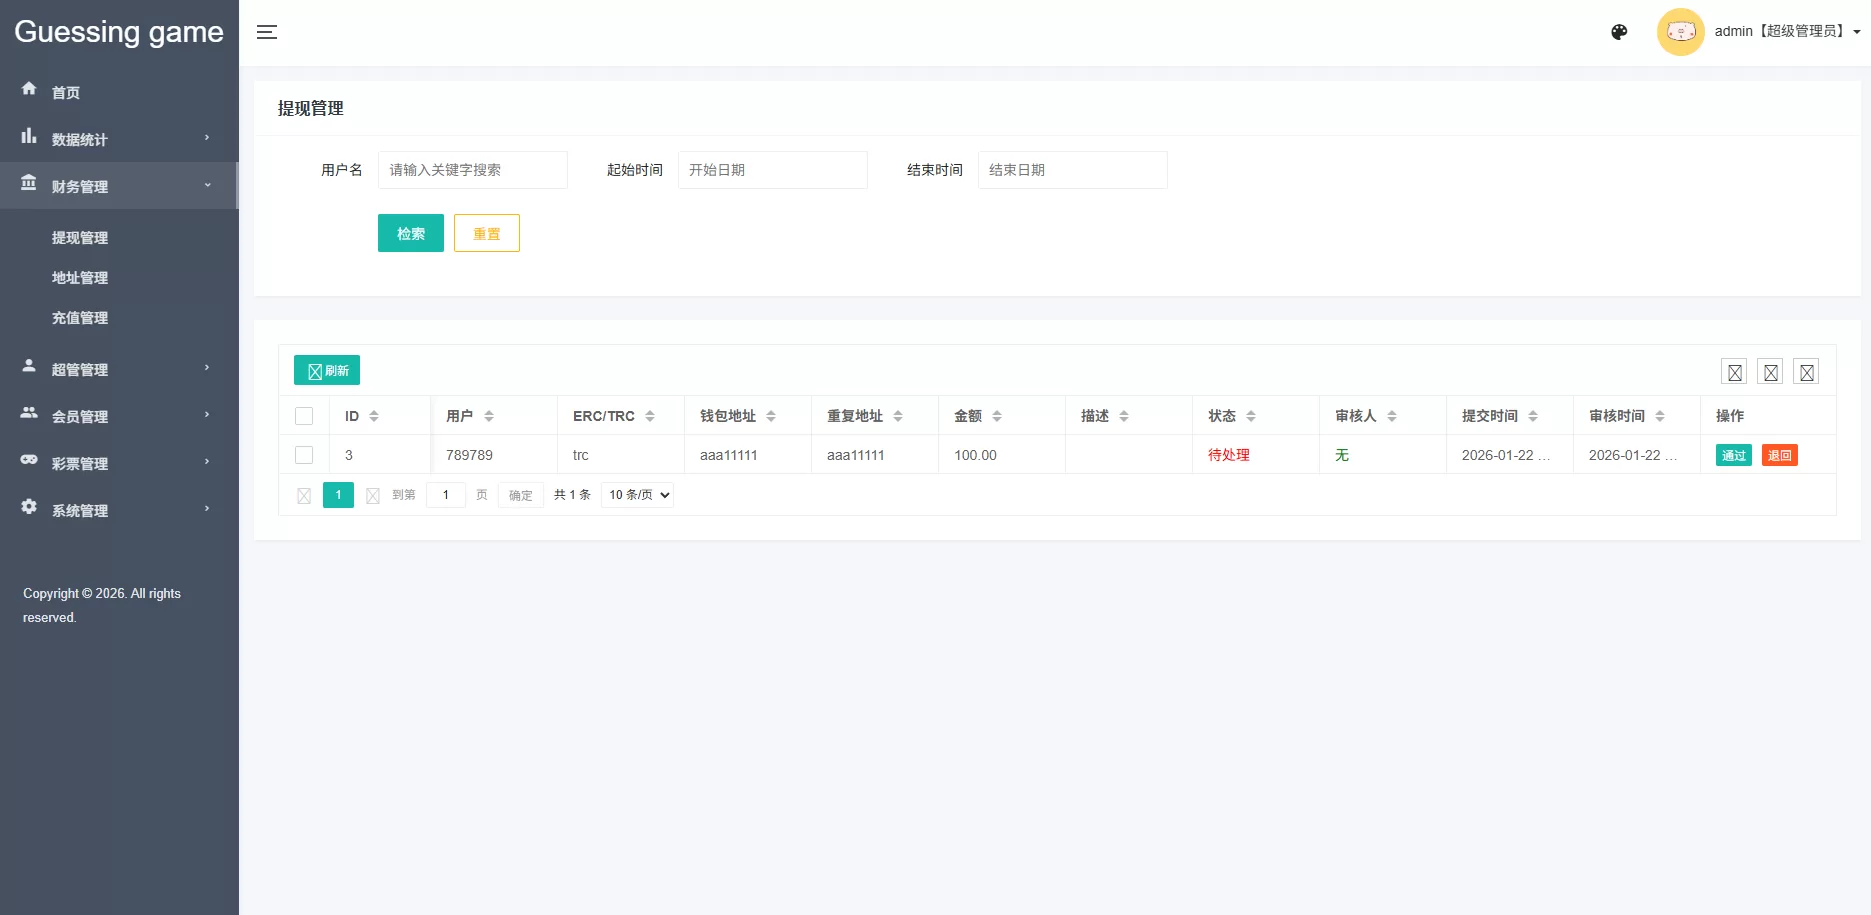The height and width of the screenshot is (915, 1871).
Task: Open 会员管理 member management via its icon
Action: click(x=29, y=416)
